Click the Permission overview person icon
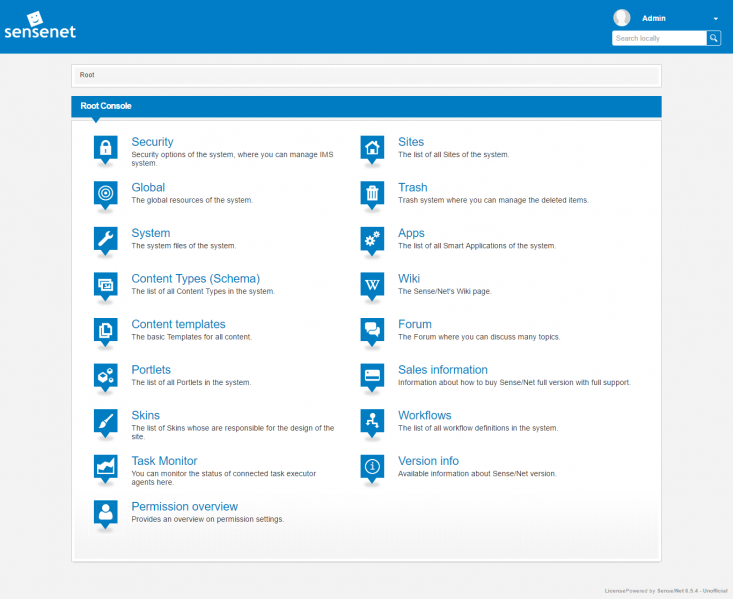 (x=106, y=514)
